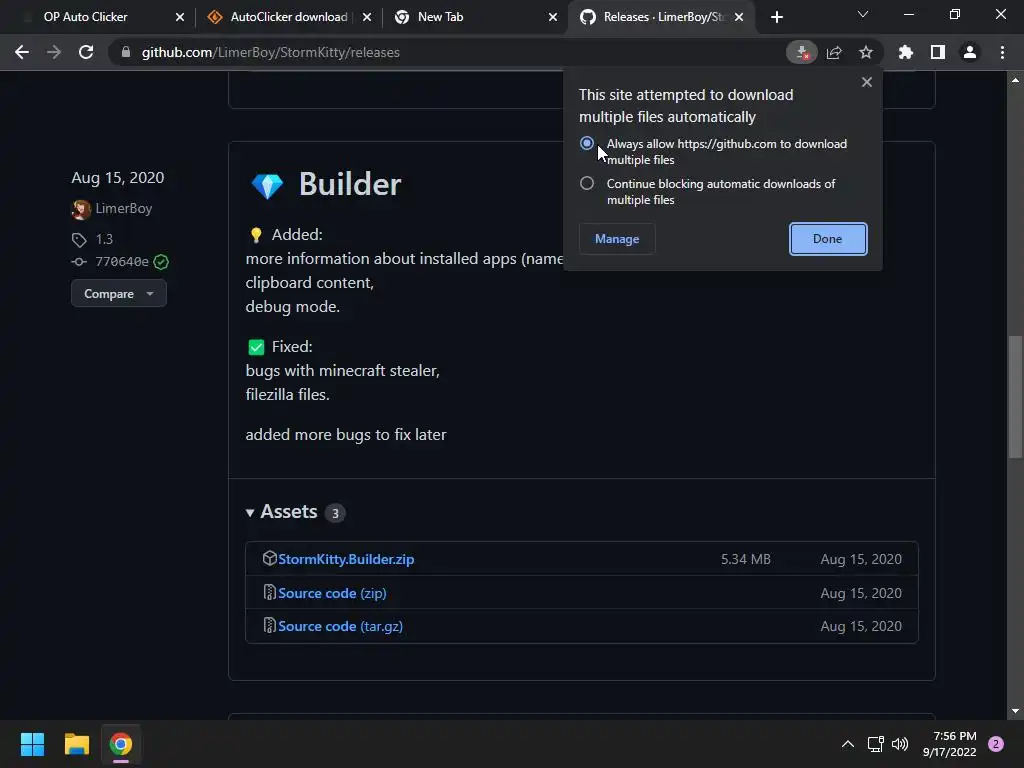Screen dimensions: 1024x768
Task: Open the blocked downloads icon in address bar
Action: (x=802, y=52)
